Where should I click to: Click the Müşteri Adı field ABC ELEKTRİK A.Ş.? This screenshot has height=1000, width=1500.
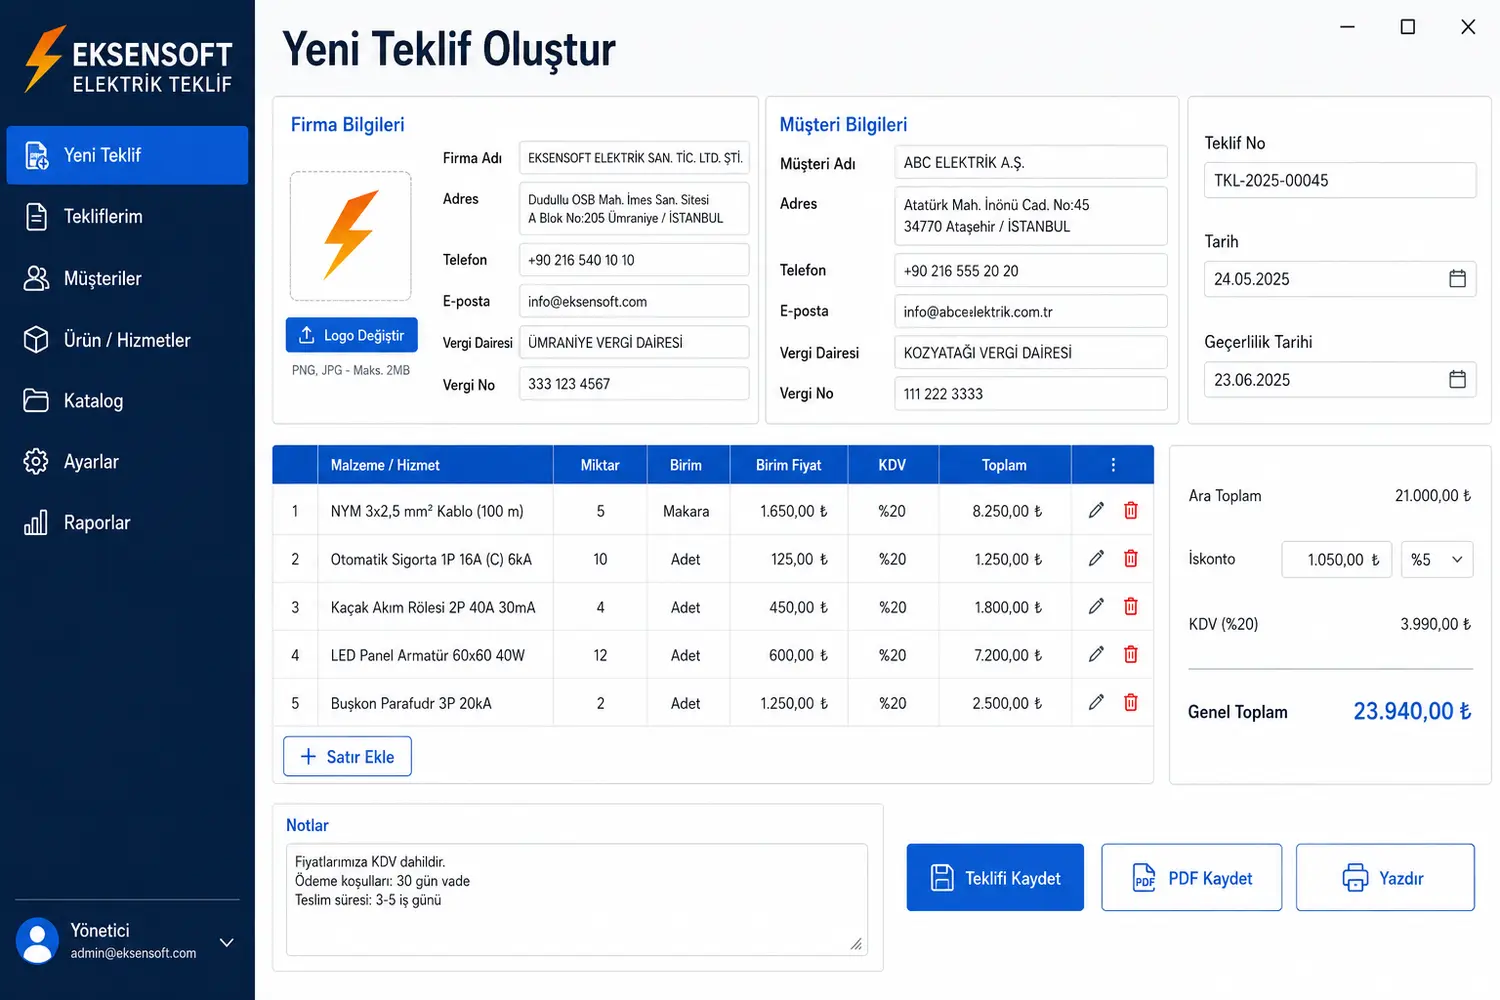[x=1031, y=162]
